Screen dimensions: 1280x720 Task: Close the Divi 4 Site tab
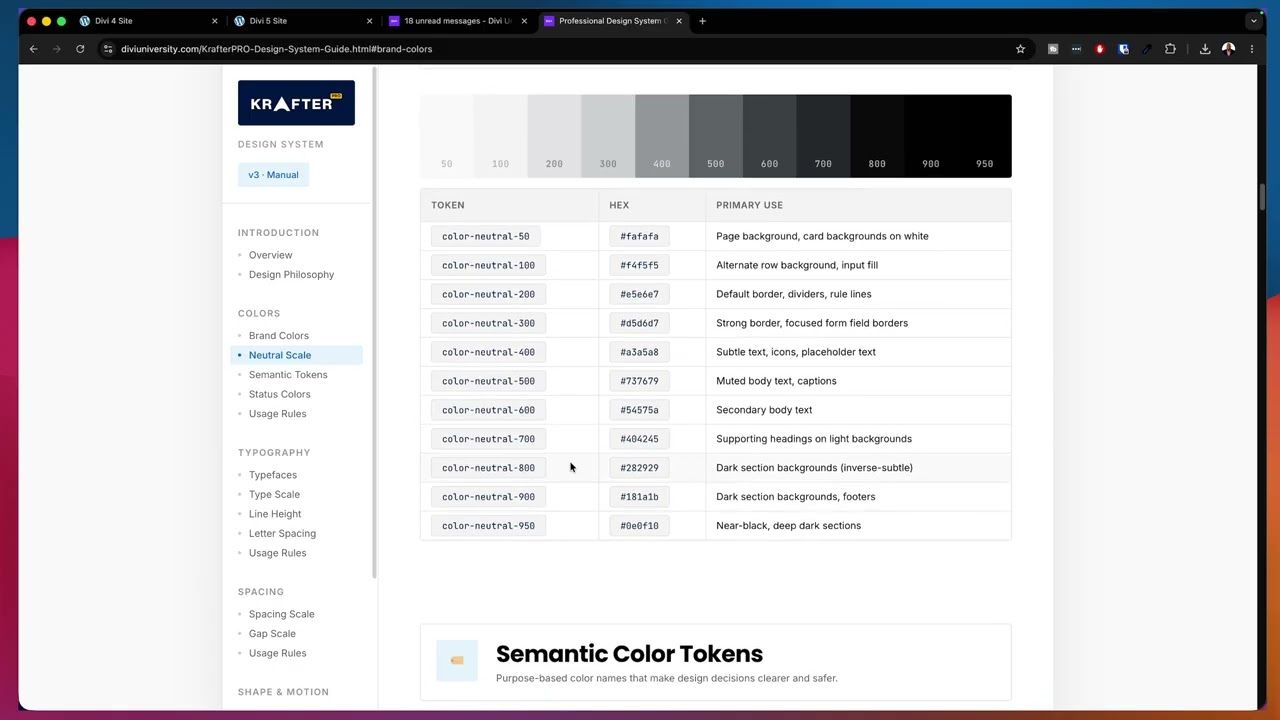214,21
